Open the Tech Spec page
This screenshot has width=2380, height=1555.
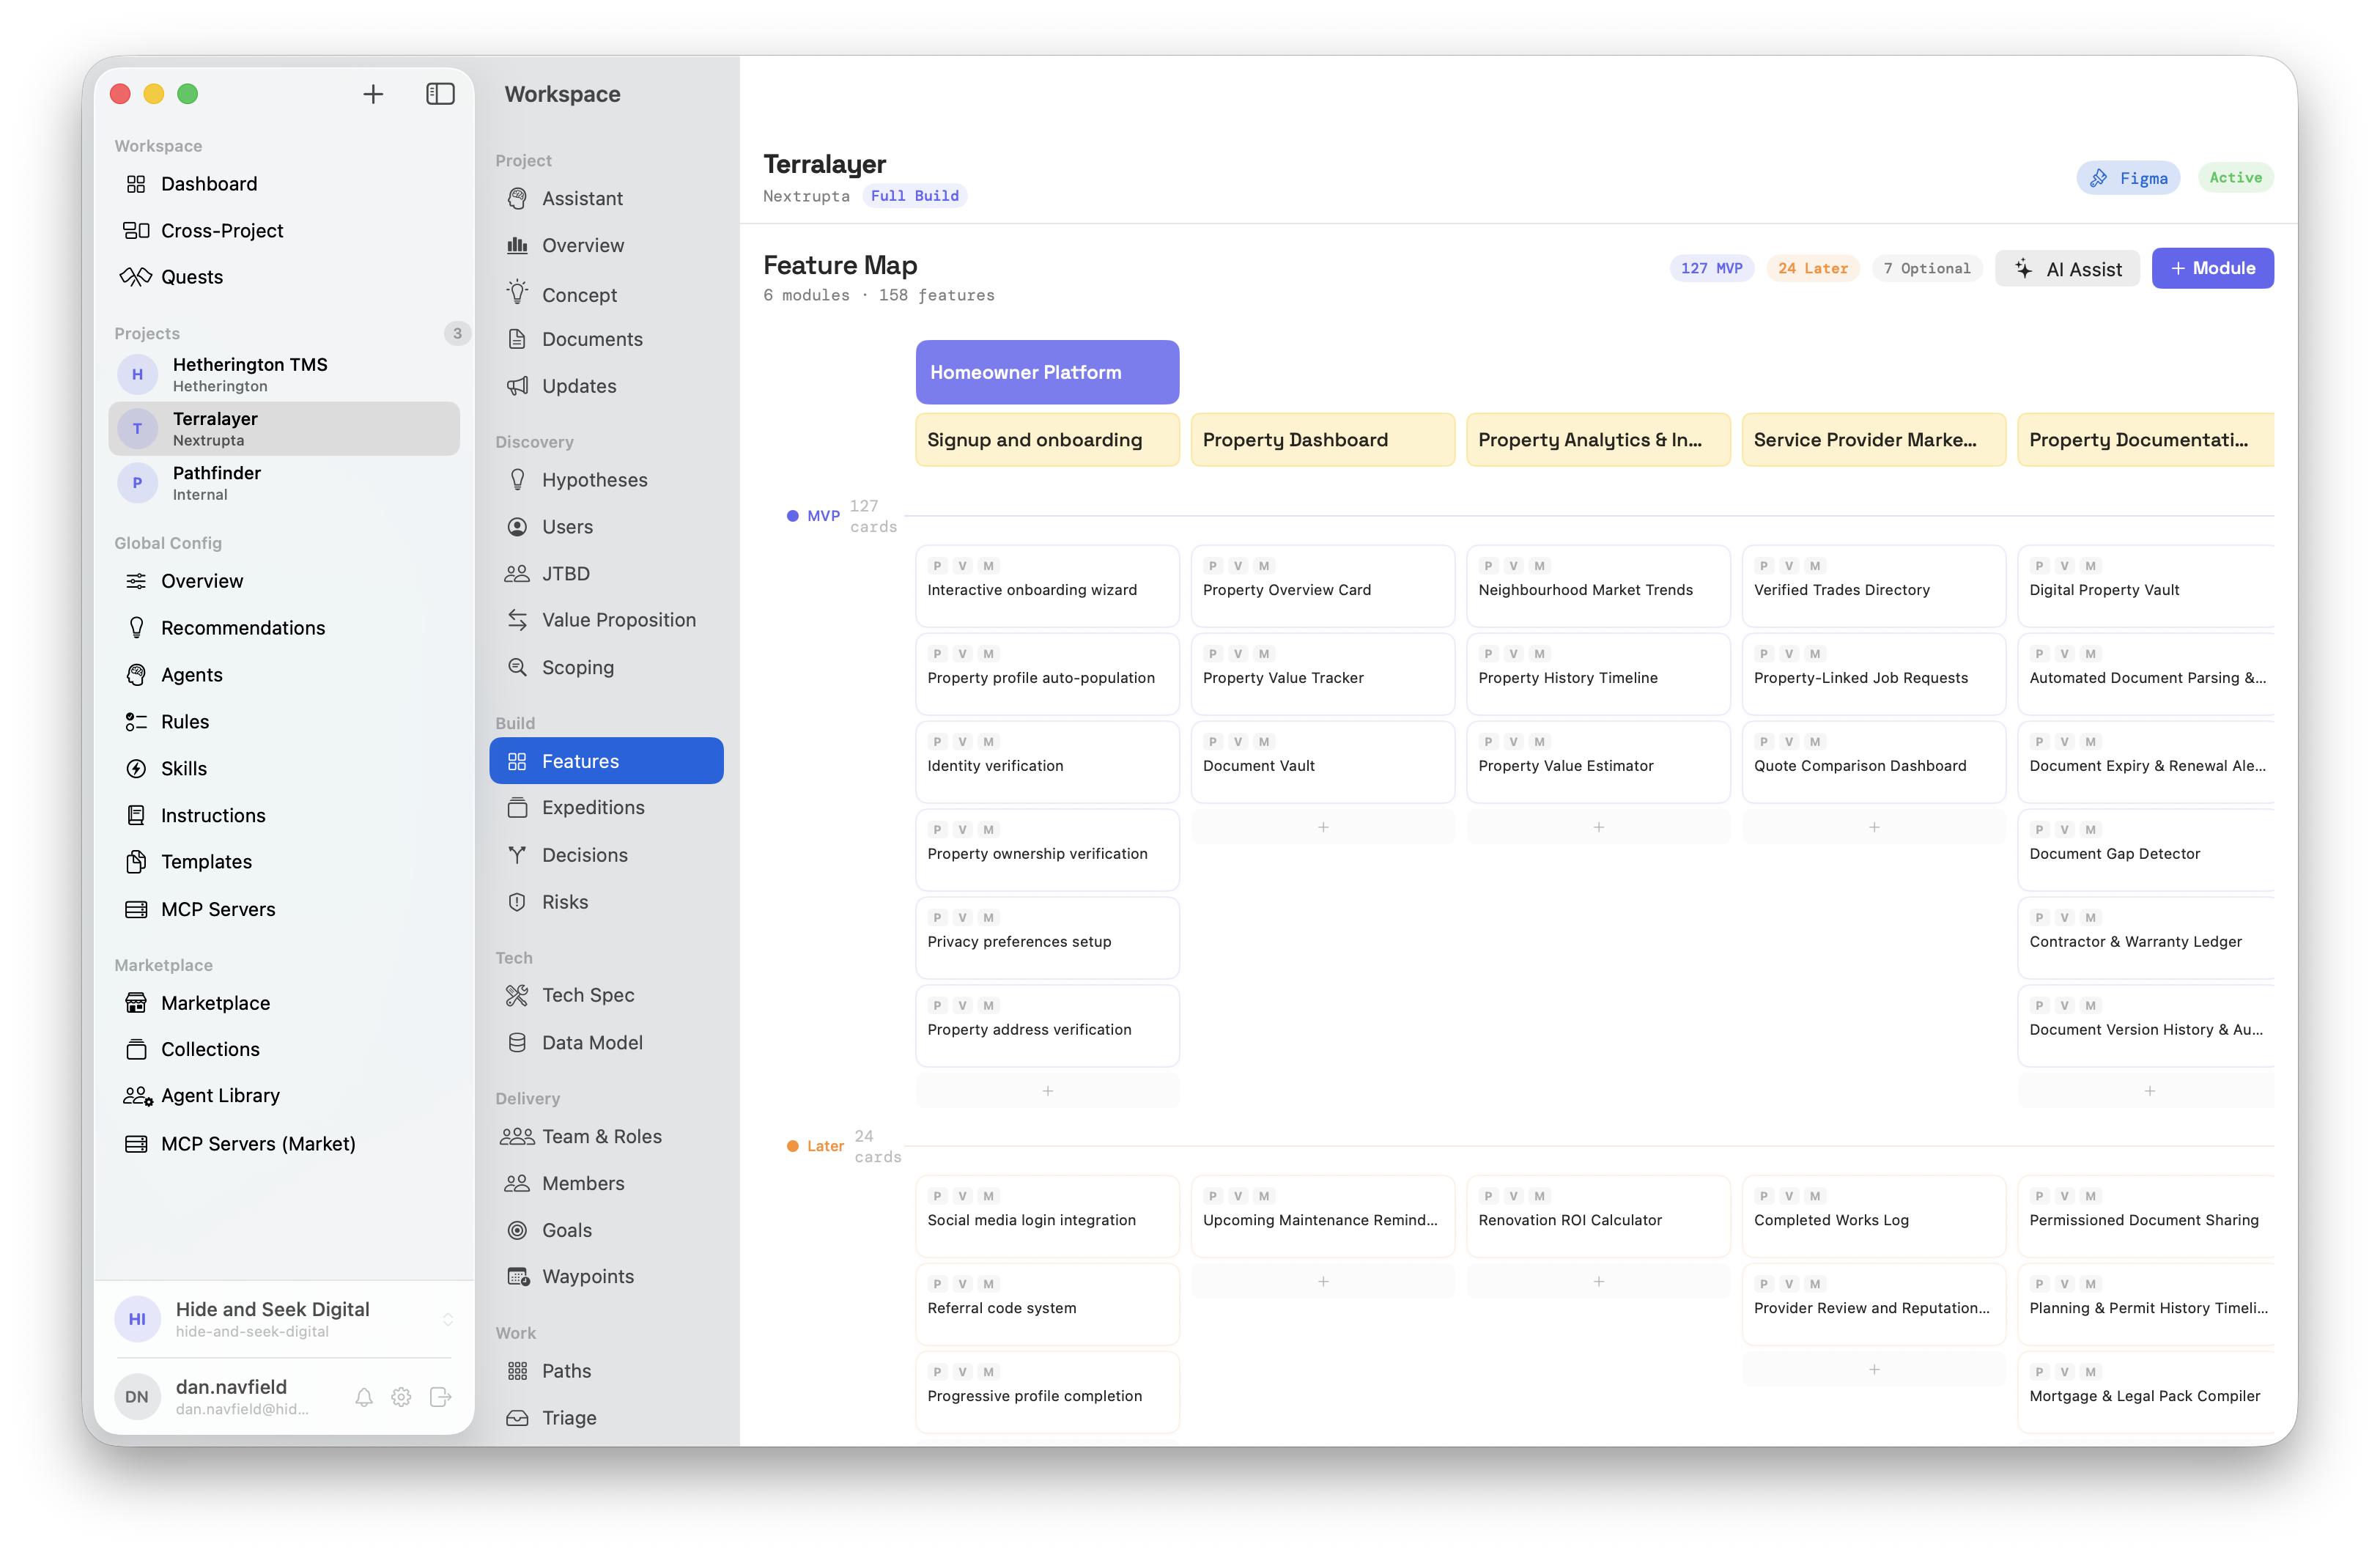[x=587, y=995]
